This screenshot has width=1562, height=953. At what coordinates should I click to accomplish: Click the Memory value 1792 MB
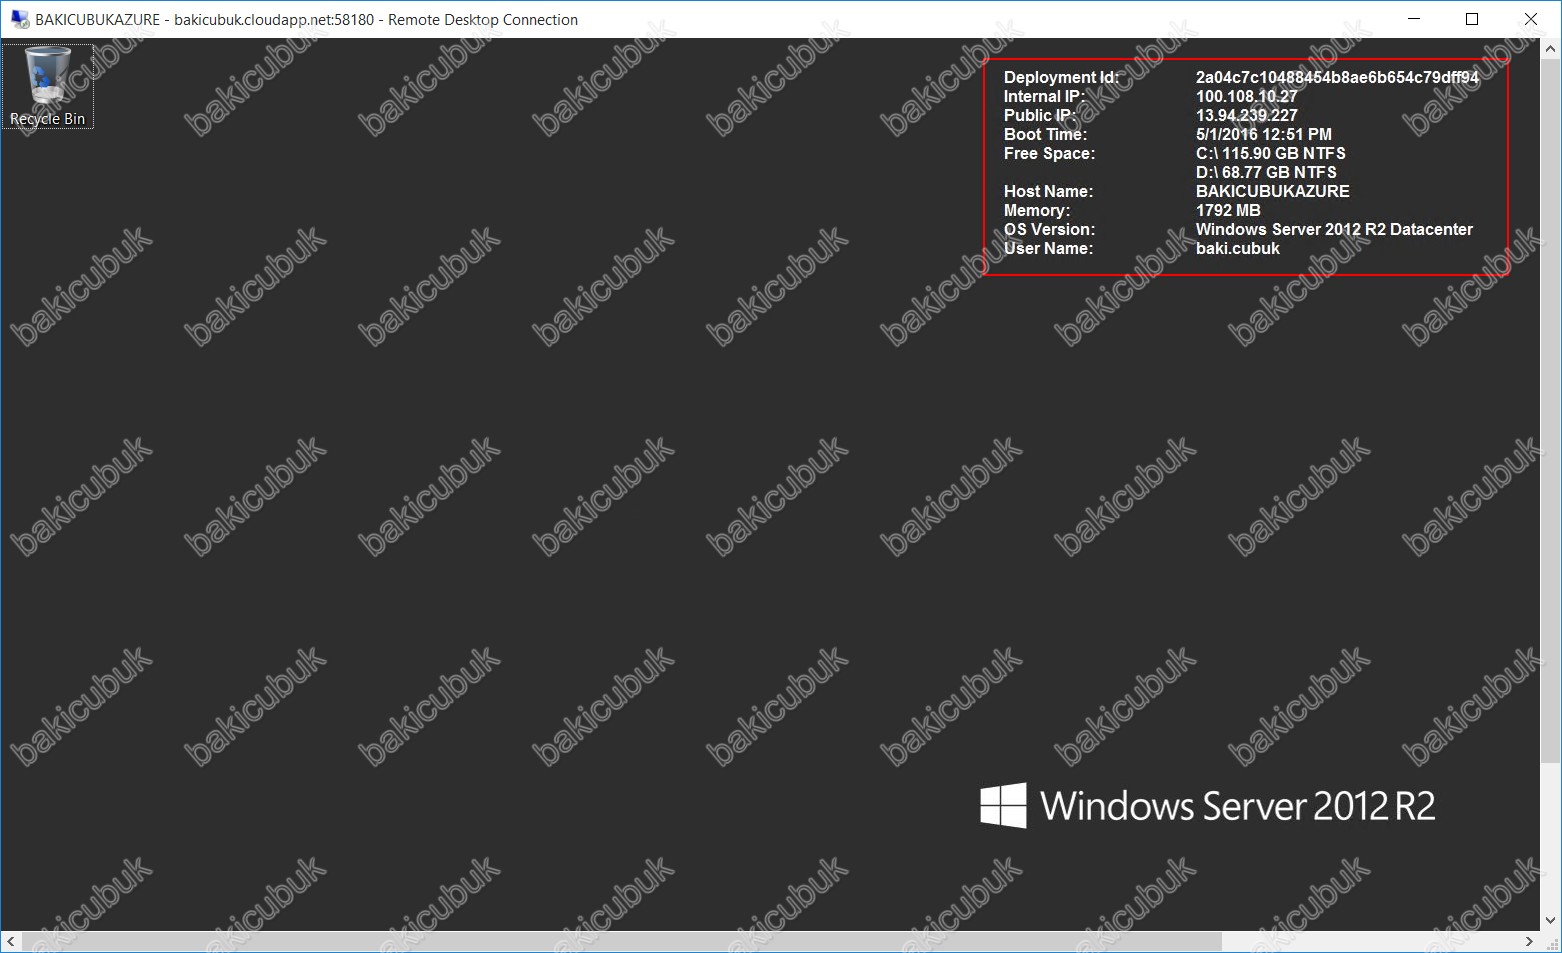pos(1228,210)
